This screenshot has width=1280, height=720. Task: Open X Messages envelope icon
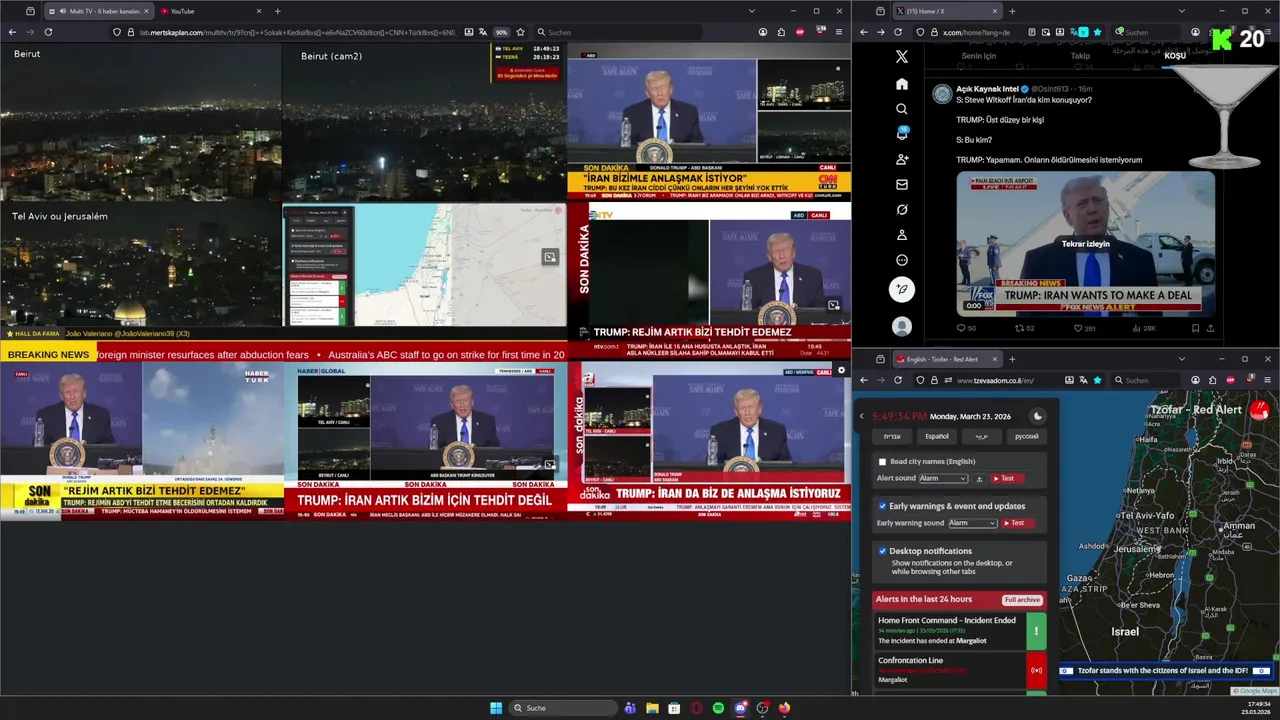click(902, 185)
